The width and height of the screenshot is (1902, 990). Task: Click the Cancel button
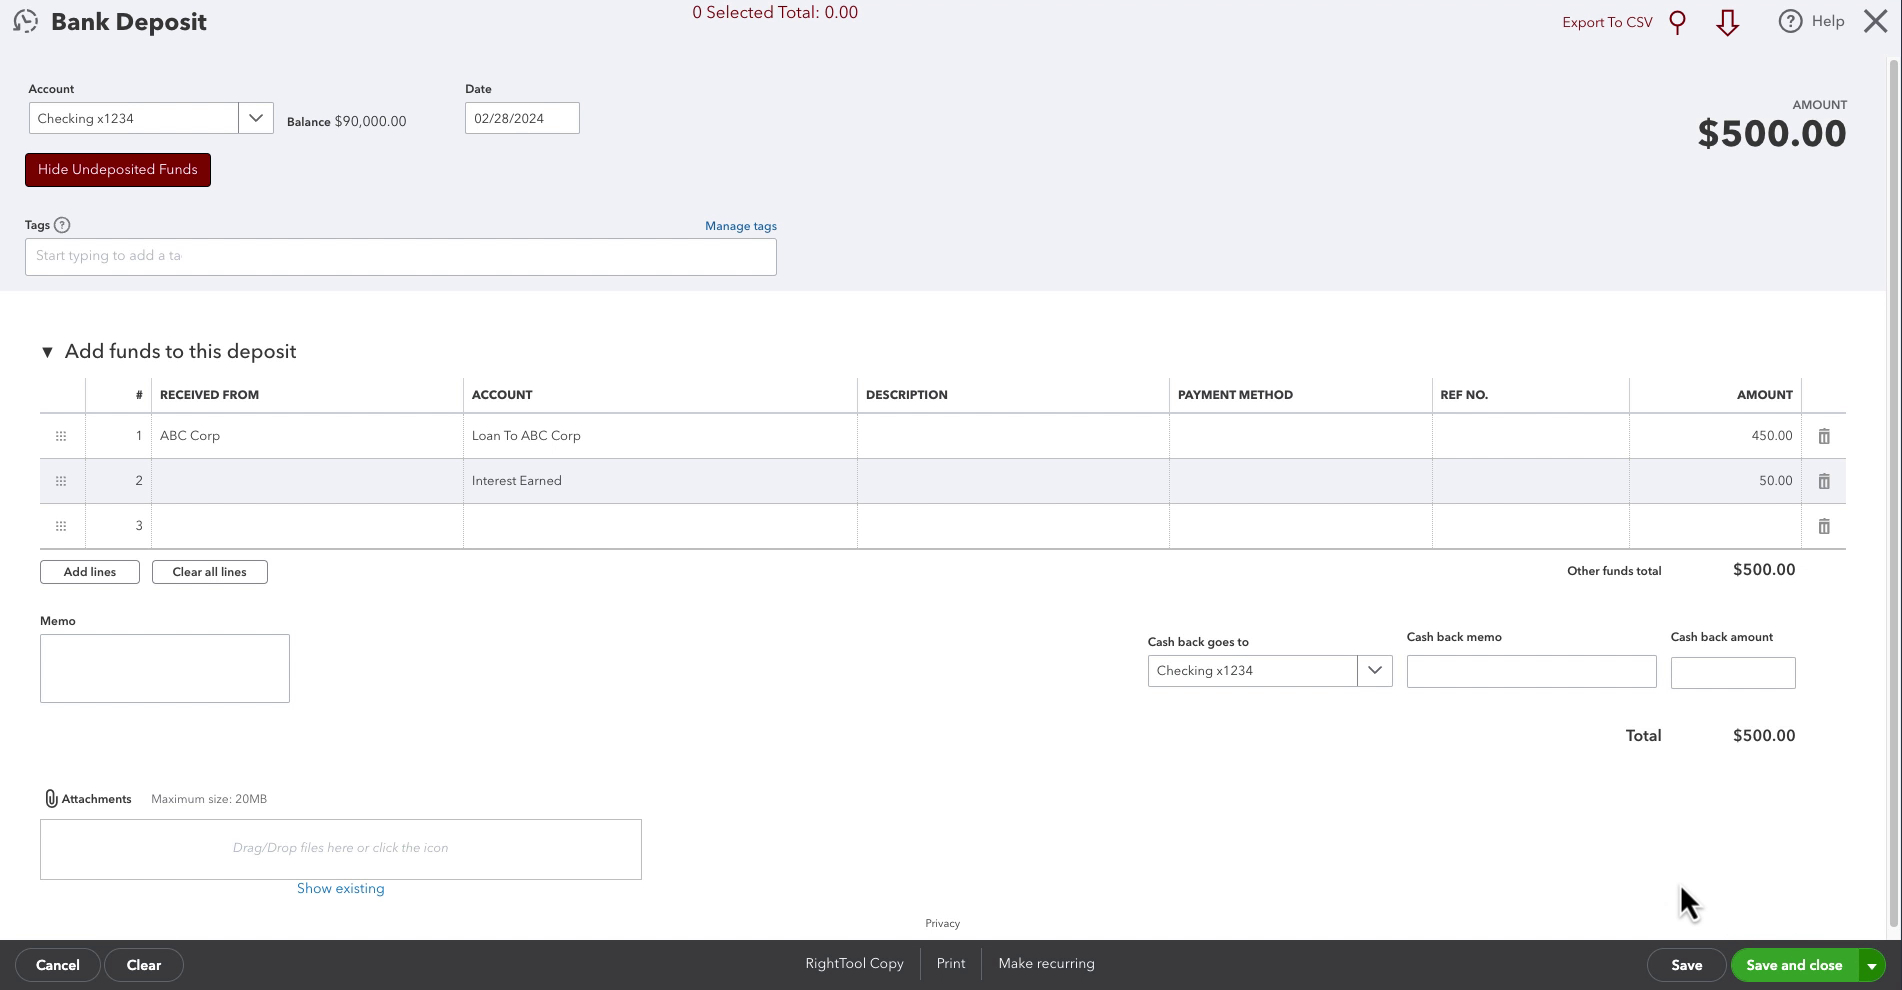(58, 965)
